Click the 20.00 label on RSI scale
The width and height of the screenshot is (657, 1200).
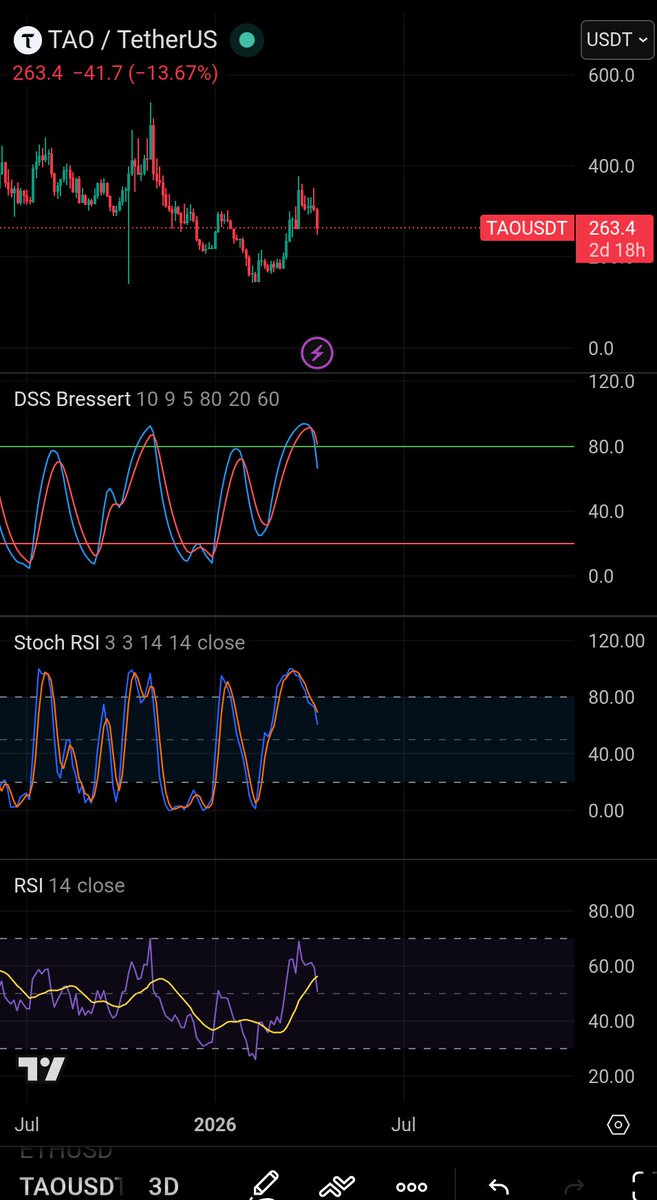coord(610,1076)
